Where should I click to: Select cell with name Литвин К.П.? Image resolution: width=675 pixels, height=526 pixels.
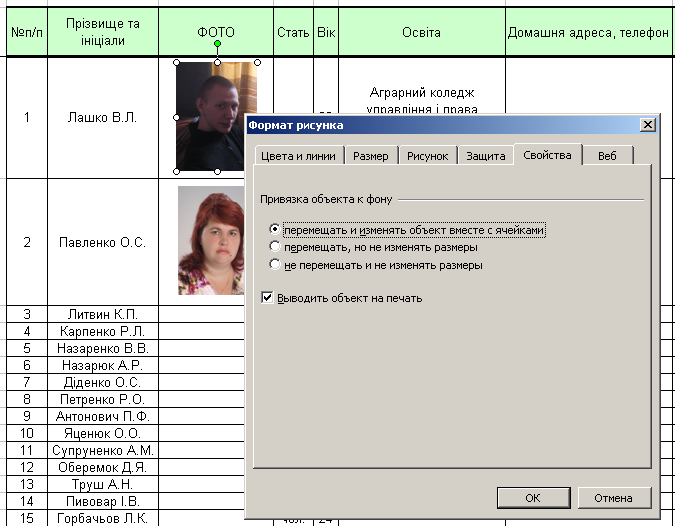pyautogui.click(x=103, y=314)
